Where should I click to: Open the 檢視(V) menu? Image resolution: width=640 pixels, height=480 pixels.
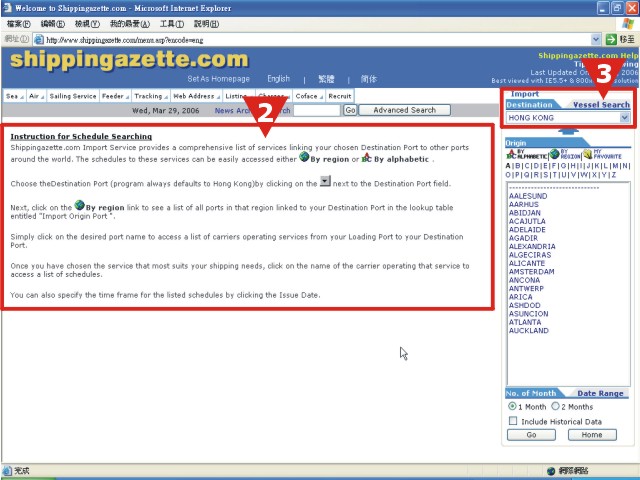tap(87, 24)
